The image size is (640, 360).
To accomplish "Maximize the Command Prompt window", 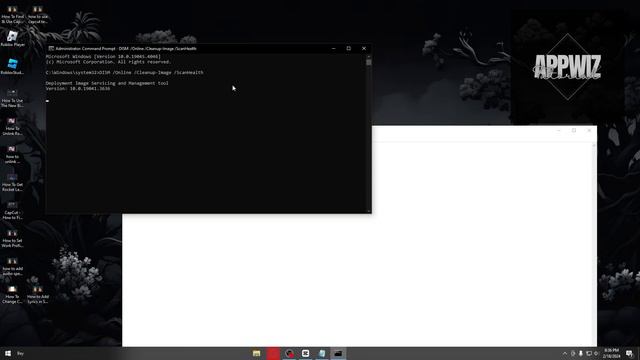I will [349, 49].
